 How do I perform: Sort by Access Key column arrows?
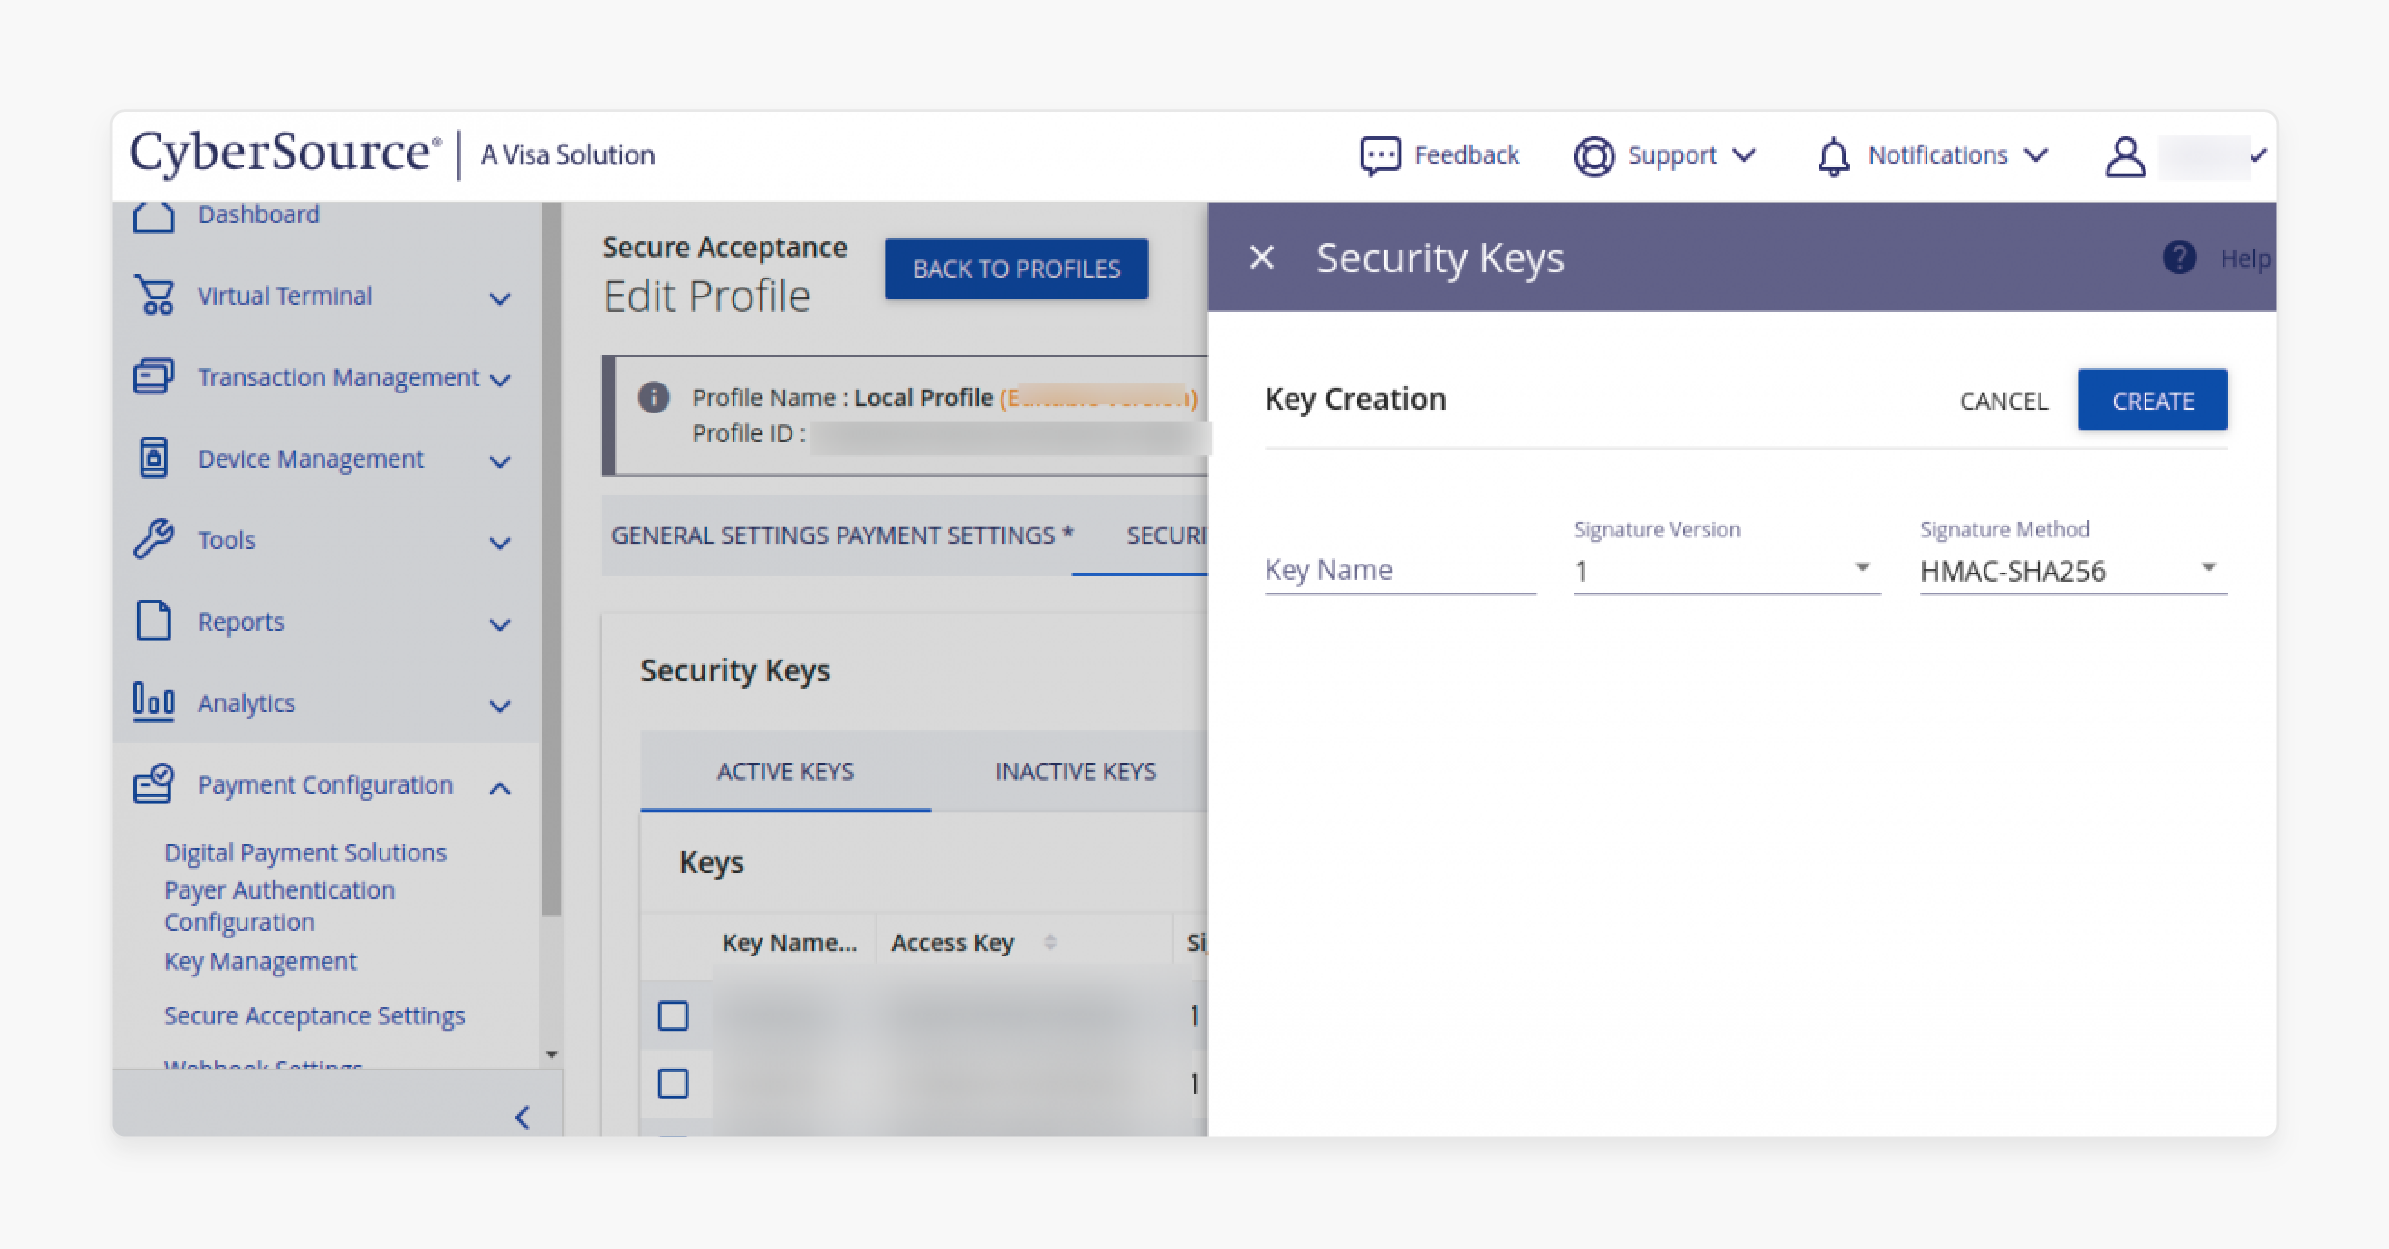[x=1050, y=942]
